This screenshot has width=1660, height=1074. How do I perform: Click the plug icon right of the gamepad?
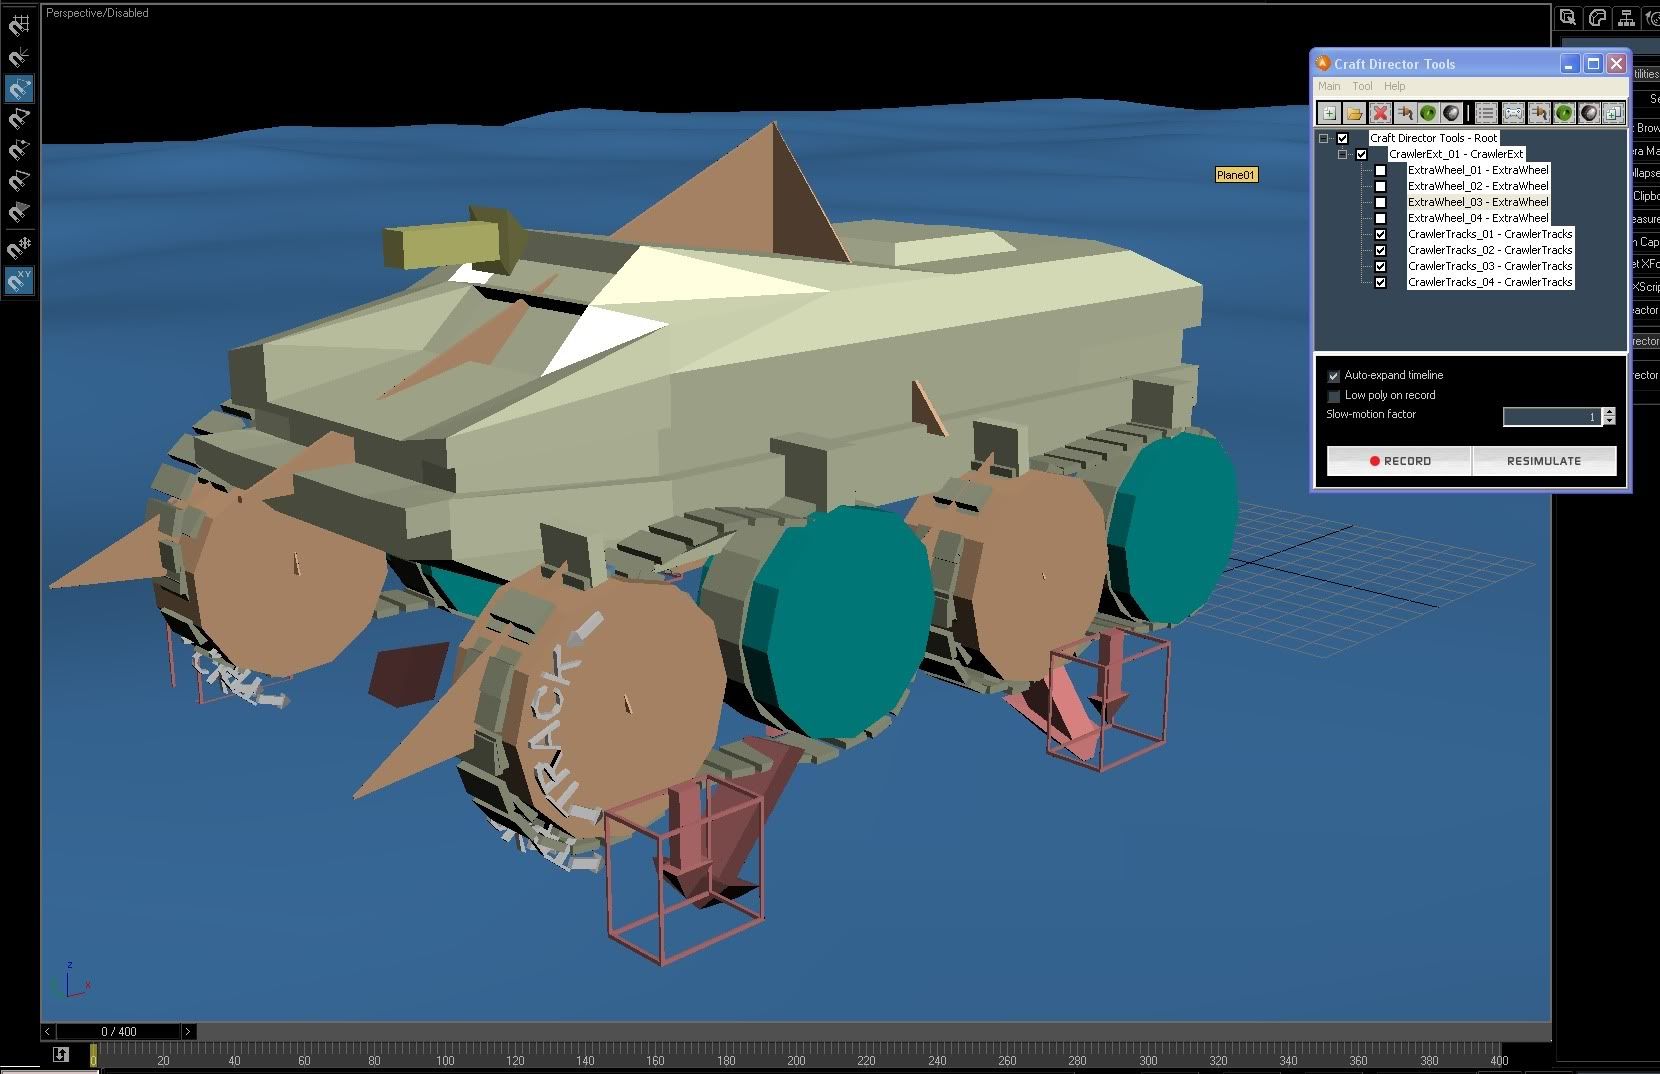click(1539, 113)
